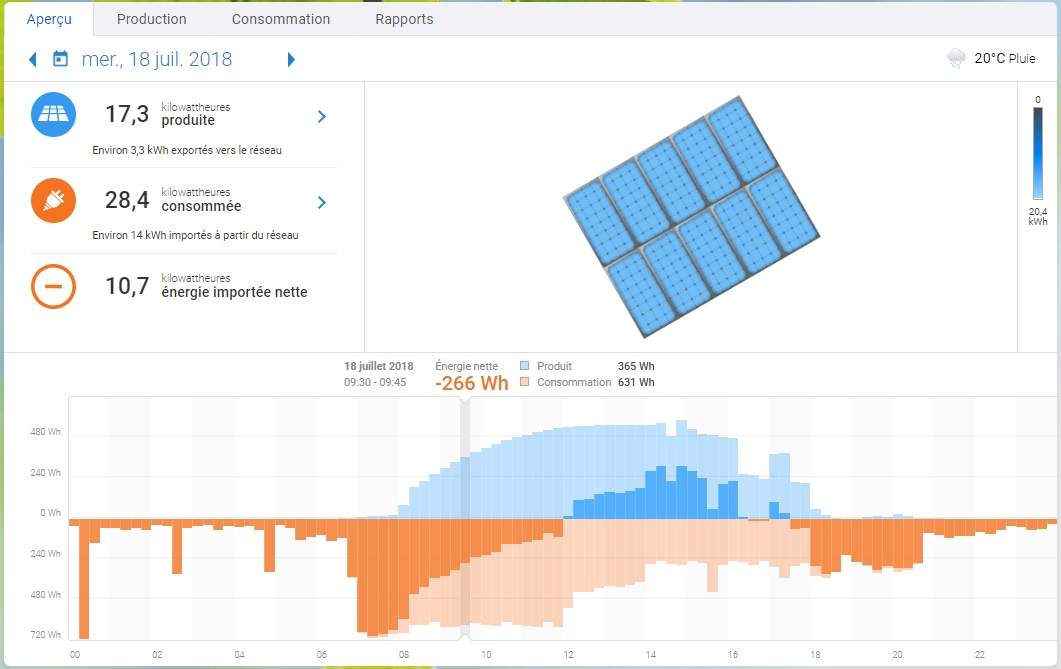Switch to the Consommation tab

280,18
